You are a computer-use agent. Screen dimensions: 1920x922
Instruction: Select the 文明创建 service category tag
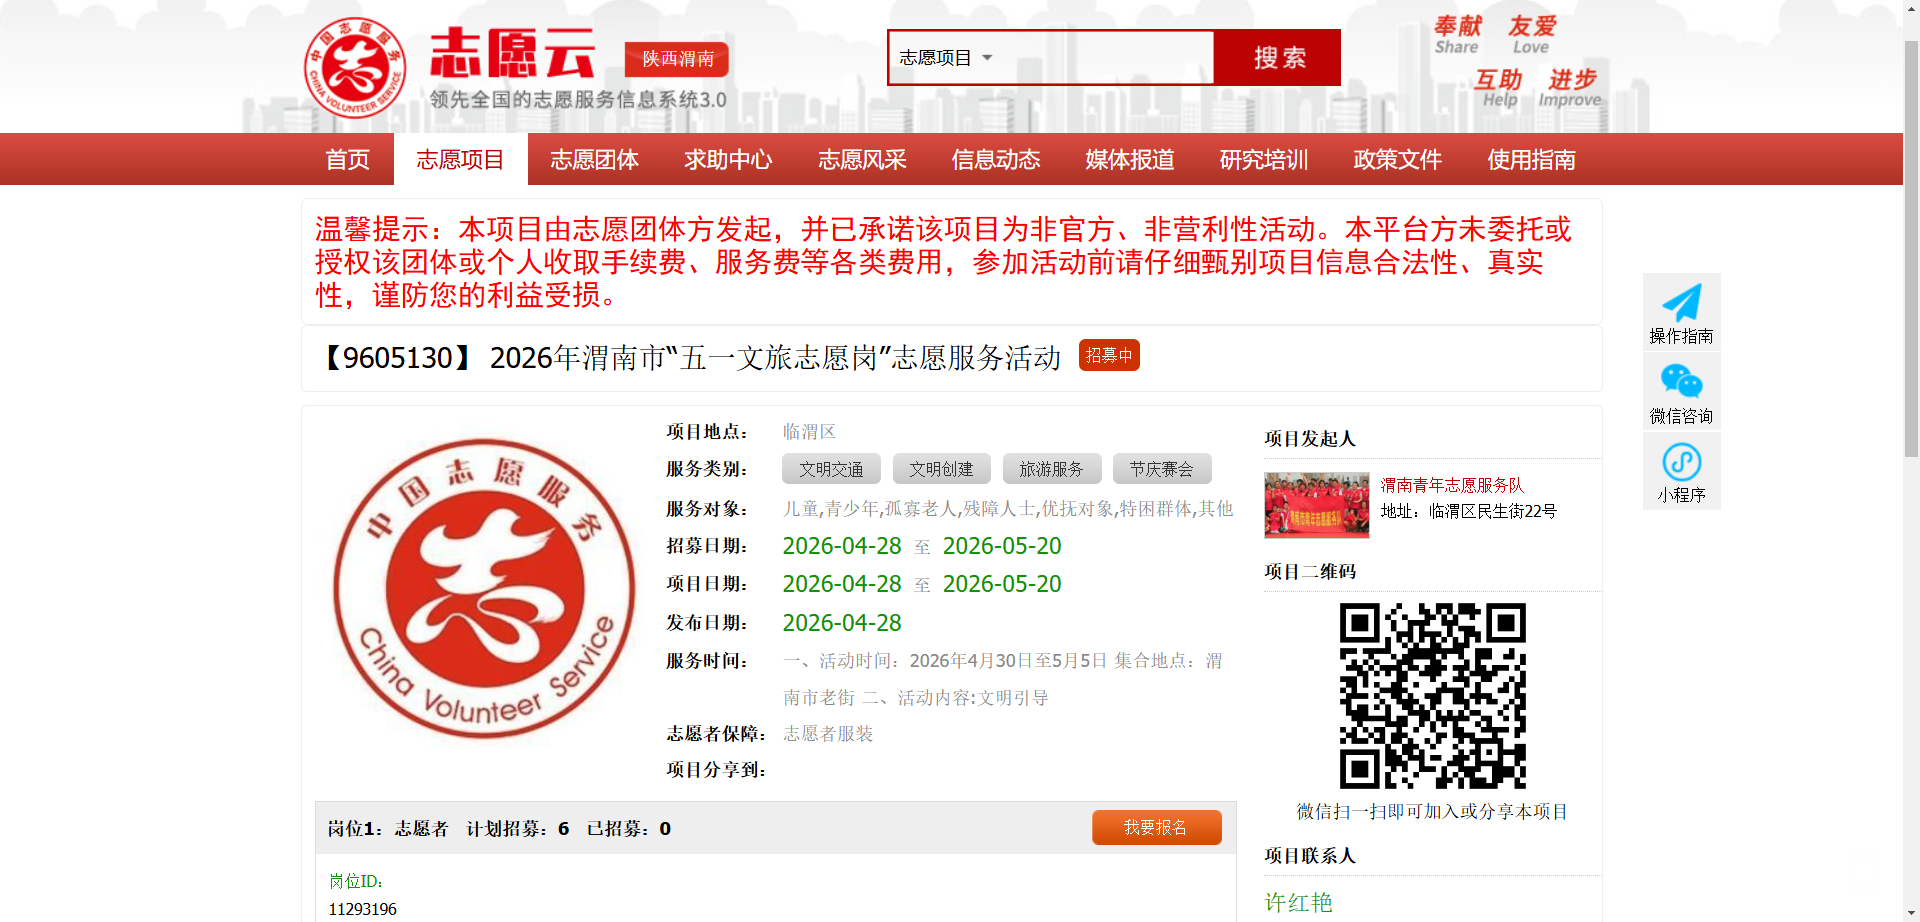(941, 469)
